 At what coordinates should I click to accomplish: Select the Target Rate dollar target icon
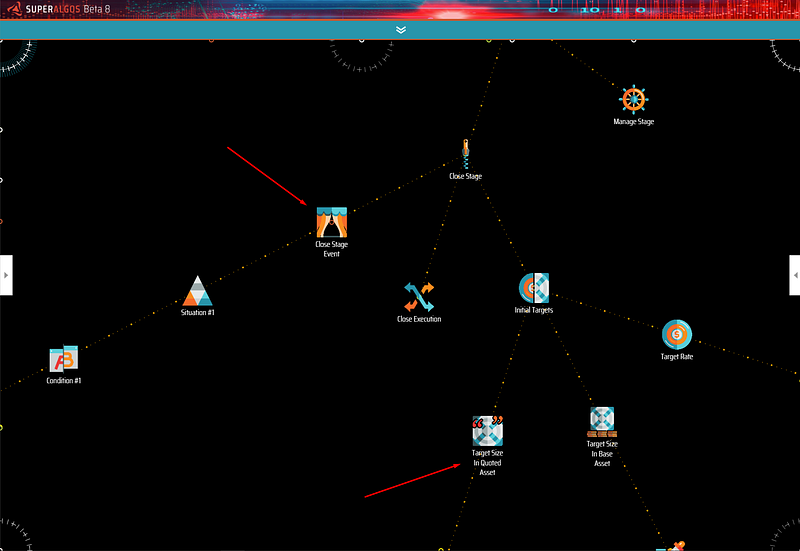point(677,335)
